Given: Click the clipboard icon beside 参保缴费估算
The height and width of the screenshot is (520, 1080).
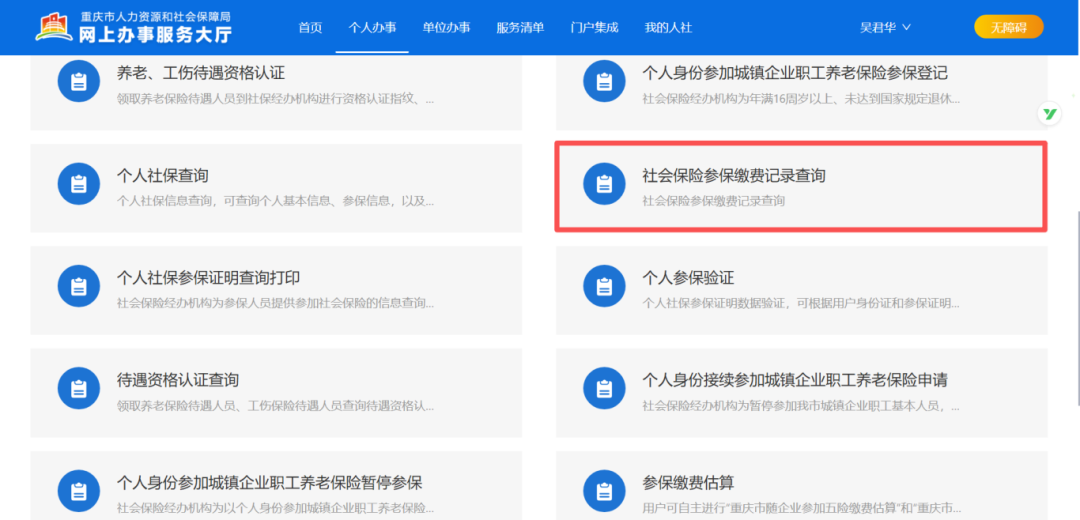Looking at the screenshot, I should pos(604,490).
